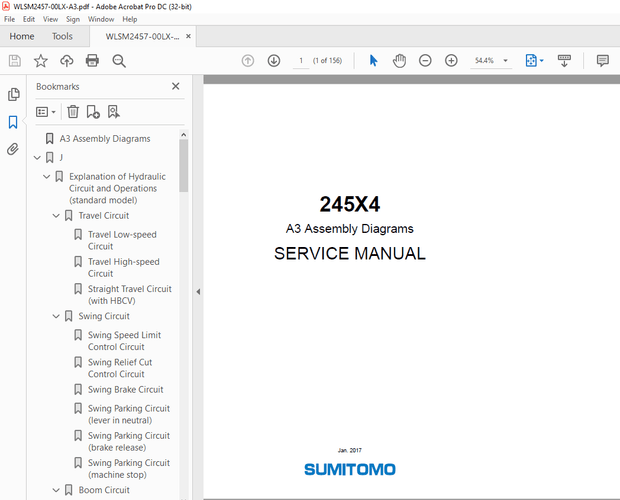This screenshot has width=620, height=500.
Task: Collapse the Boom Circuit bookmark
Action: 56,490
